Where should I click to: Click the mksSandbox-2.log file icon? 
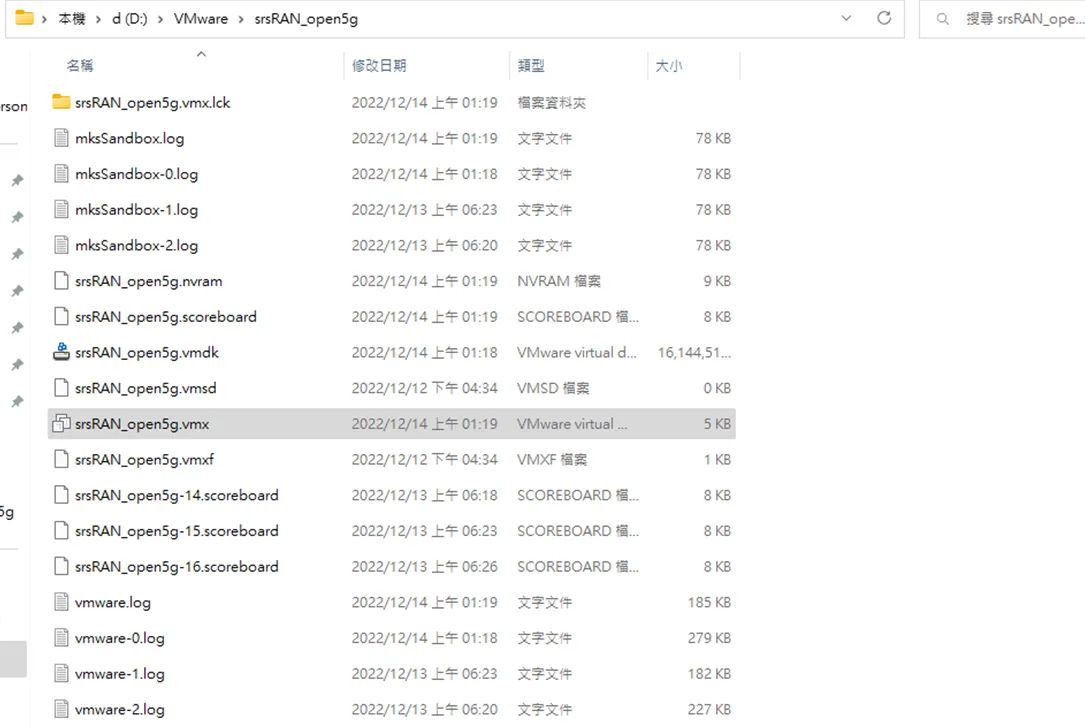point(61,245)
